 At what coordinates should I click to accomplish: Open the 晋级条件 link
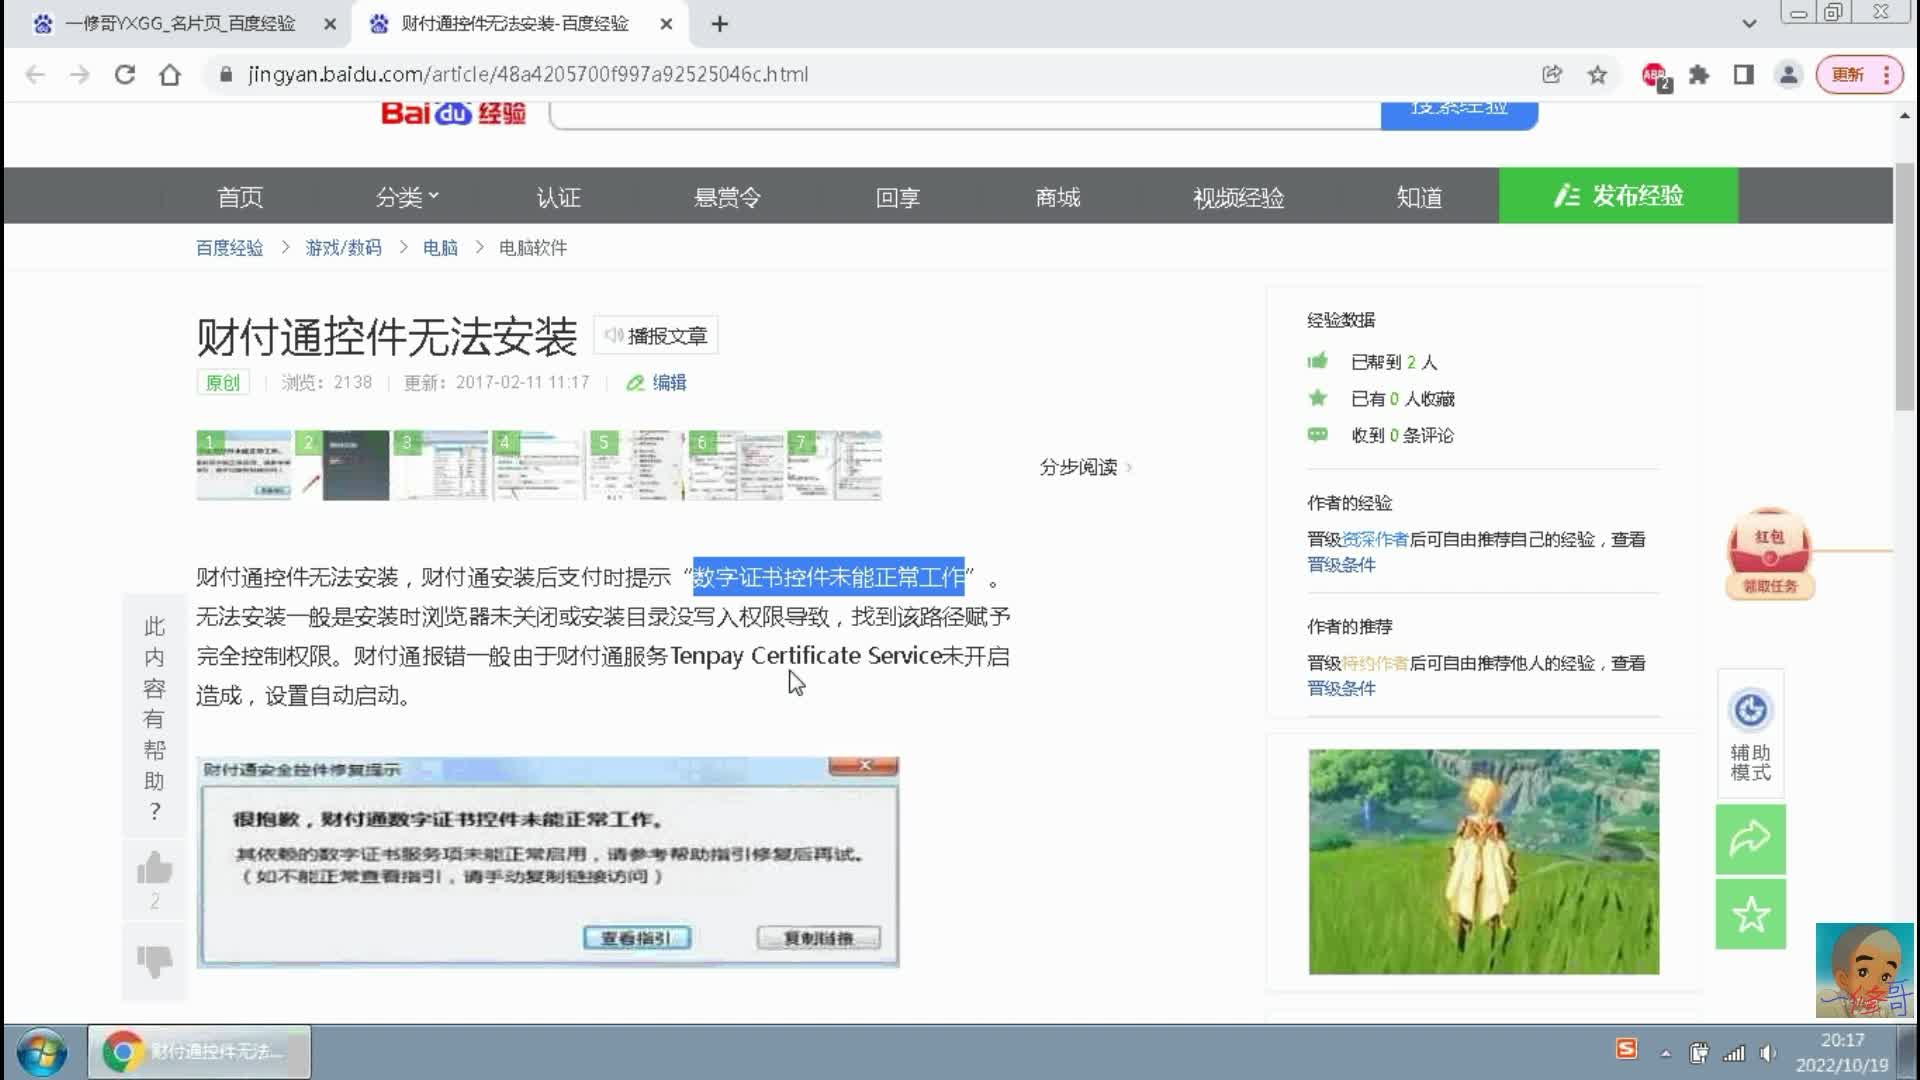[x=1341, y=565]
